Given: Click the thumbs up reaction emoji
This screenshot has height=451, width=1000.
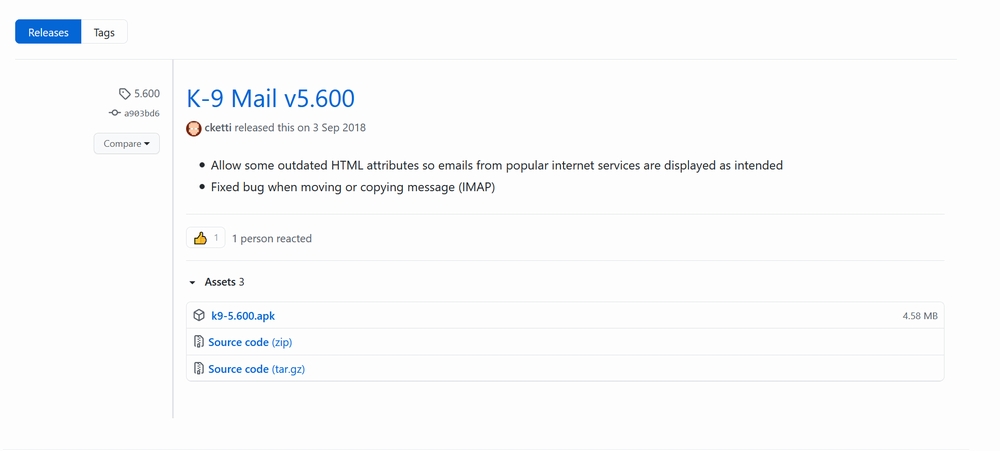Looking at the screenshot, I should pyautogui.click(x=200, y=238).
